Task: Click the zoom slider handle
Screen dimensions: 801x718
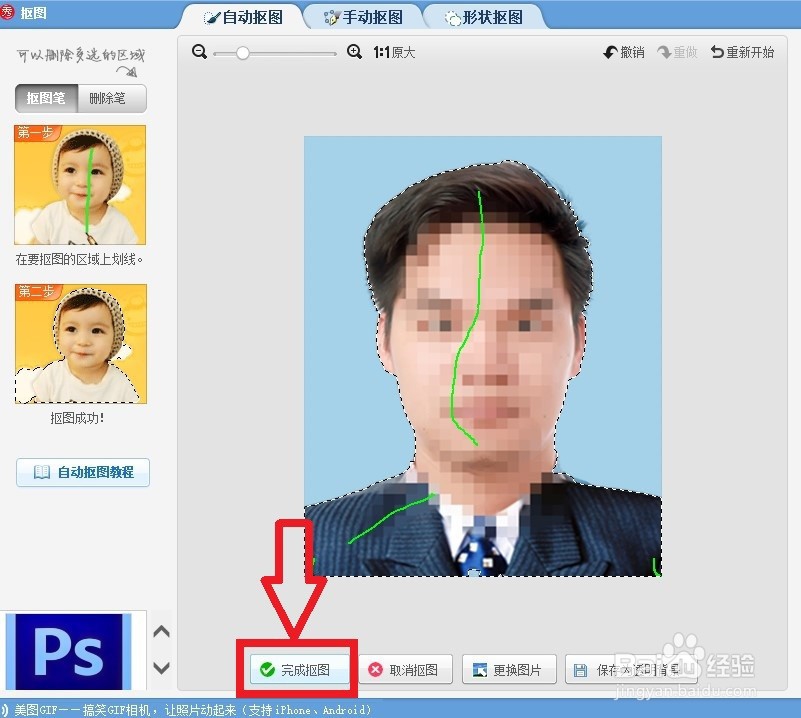Action: click(242, 52)
